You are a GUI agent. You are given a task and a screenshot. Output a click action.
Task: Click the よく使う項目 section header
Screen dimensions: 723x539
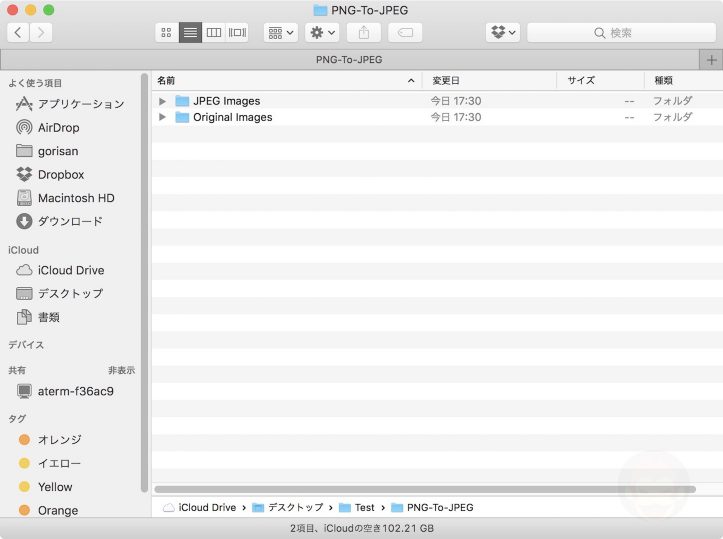tap(35, 83)
